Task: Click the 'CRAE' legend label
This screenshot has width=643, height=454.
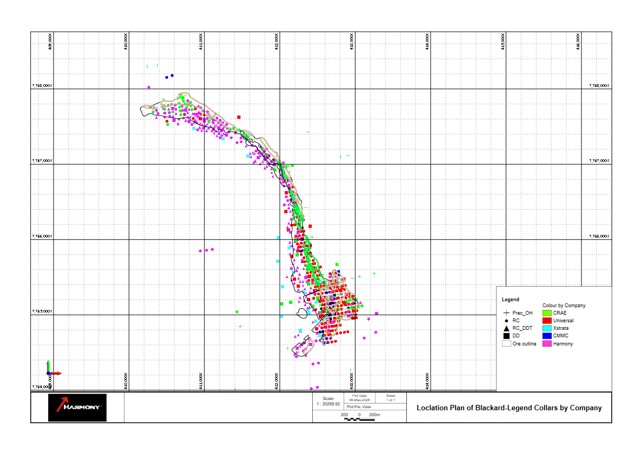Action: (x=560, y=313)
